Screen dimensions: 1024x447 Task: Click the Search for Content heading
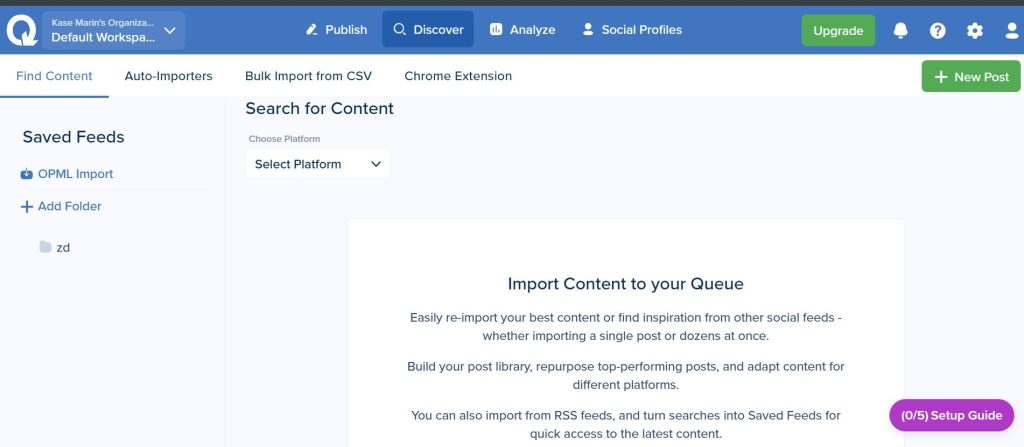pos(319,108)
